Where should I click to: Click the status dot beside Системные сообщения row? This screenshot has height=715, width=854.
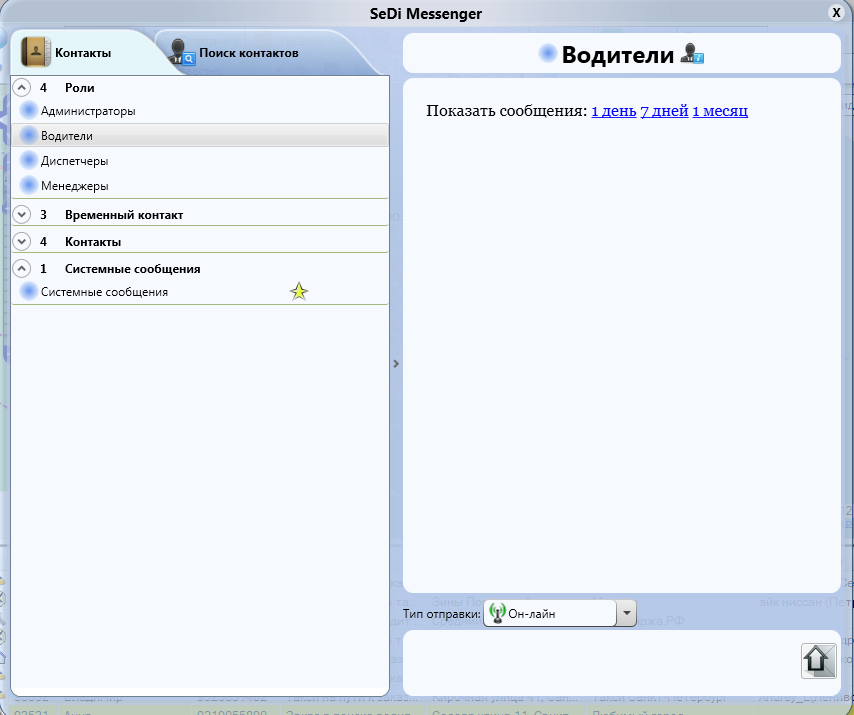pyautogui.click(x=28, y=292)
